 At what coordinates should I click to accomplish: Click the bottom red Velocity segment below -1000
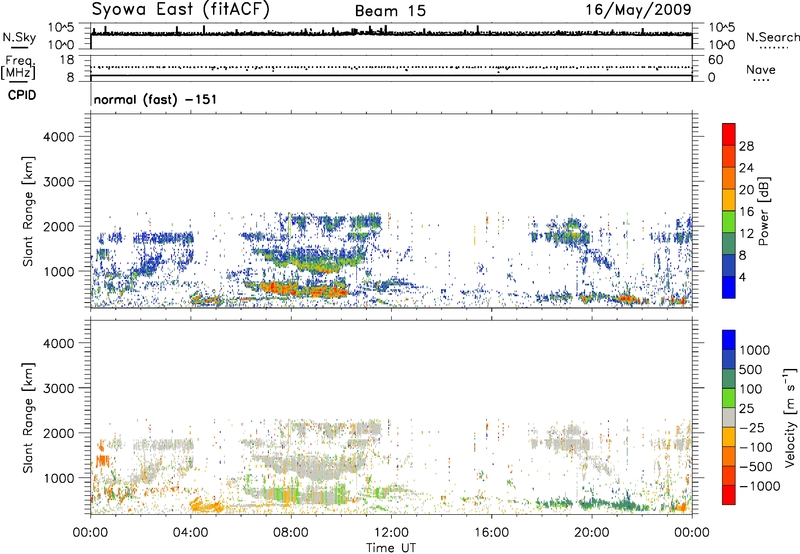(729, 495)
